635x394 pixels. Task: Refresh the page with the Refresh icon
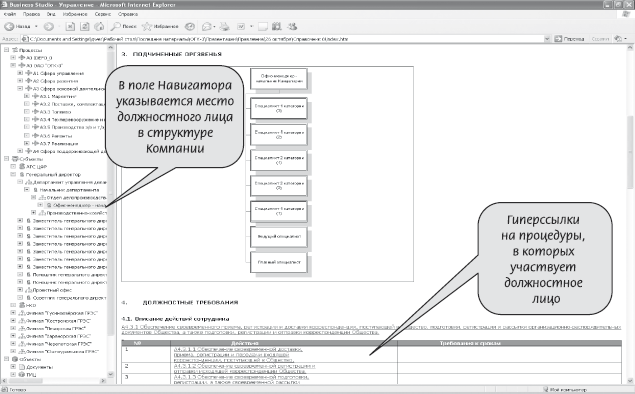click(84, 26)
